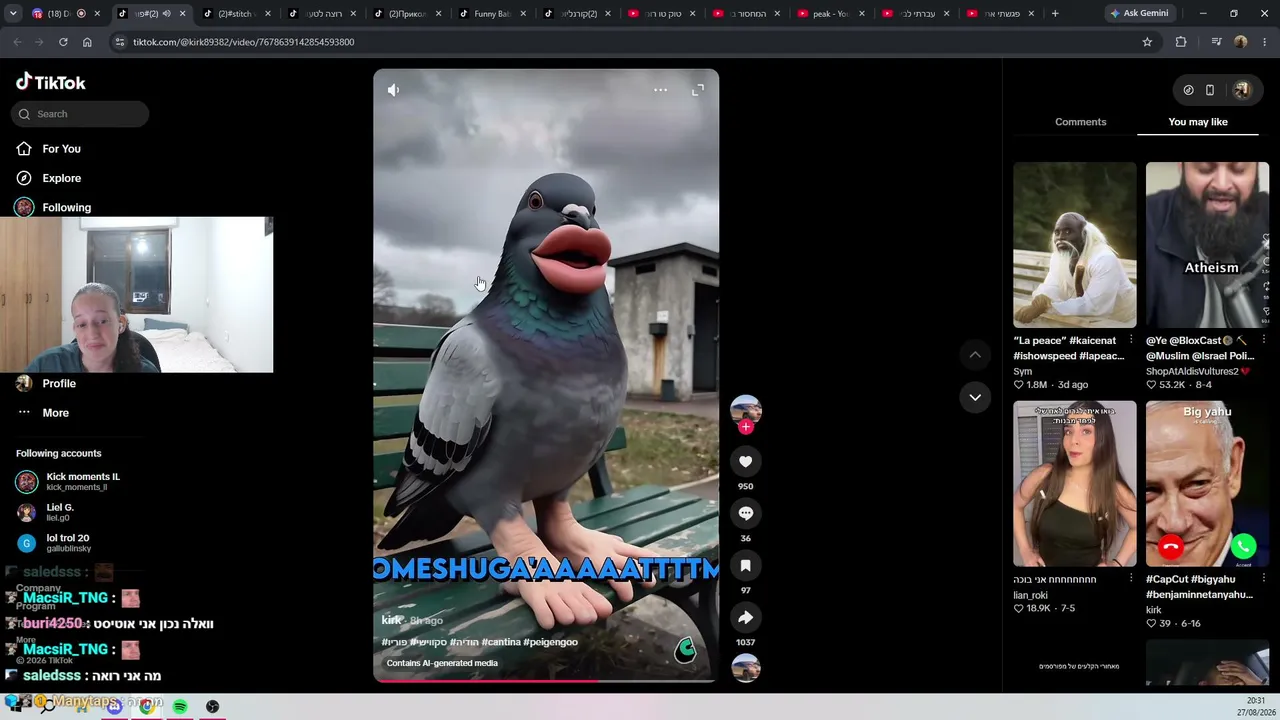Screen dimensions: 1280x720
Task: Open the For You feed
Action: click(x=62, y=149)
